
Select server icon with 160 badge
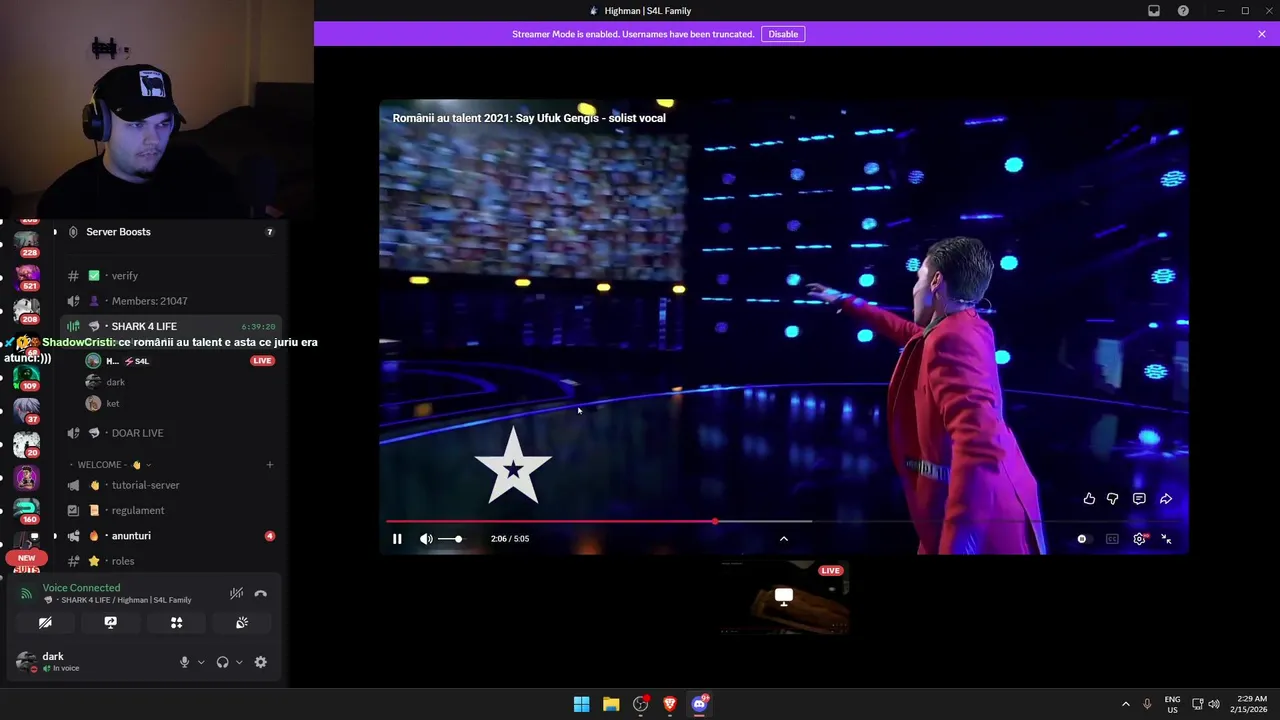coord(26,511)
